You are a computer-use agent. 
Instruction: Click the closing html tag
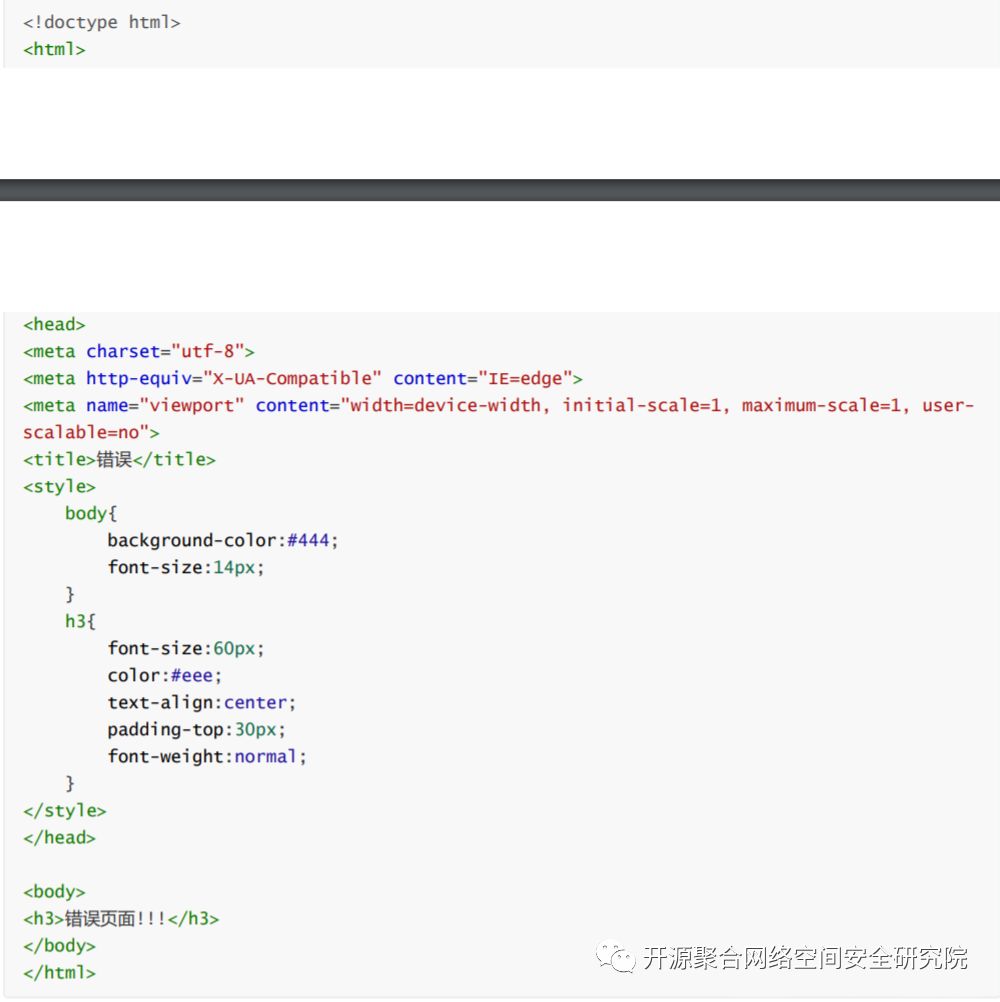[59, 972]
